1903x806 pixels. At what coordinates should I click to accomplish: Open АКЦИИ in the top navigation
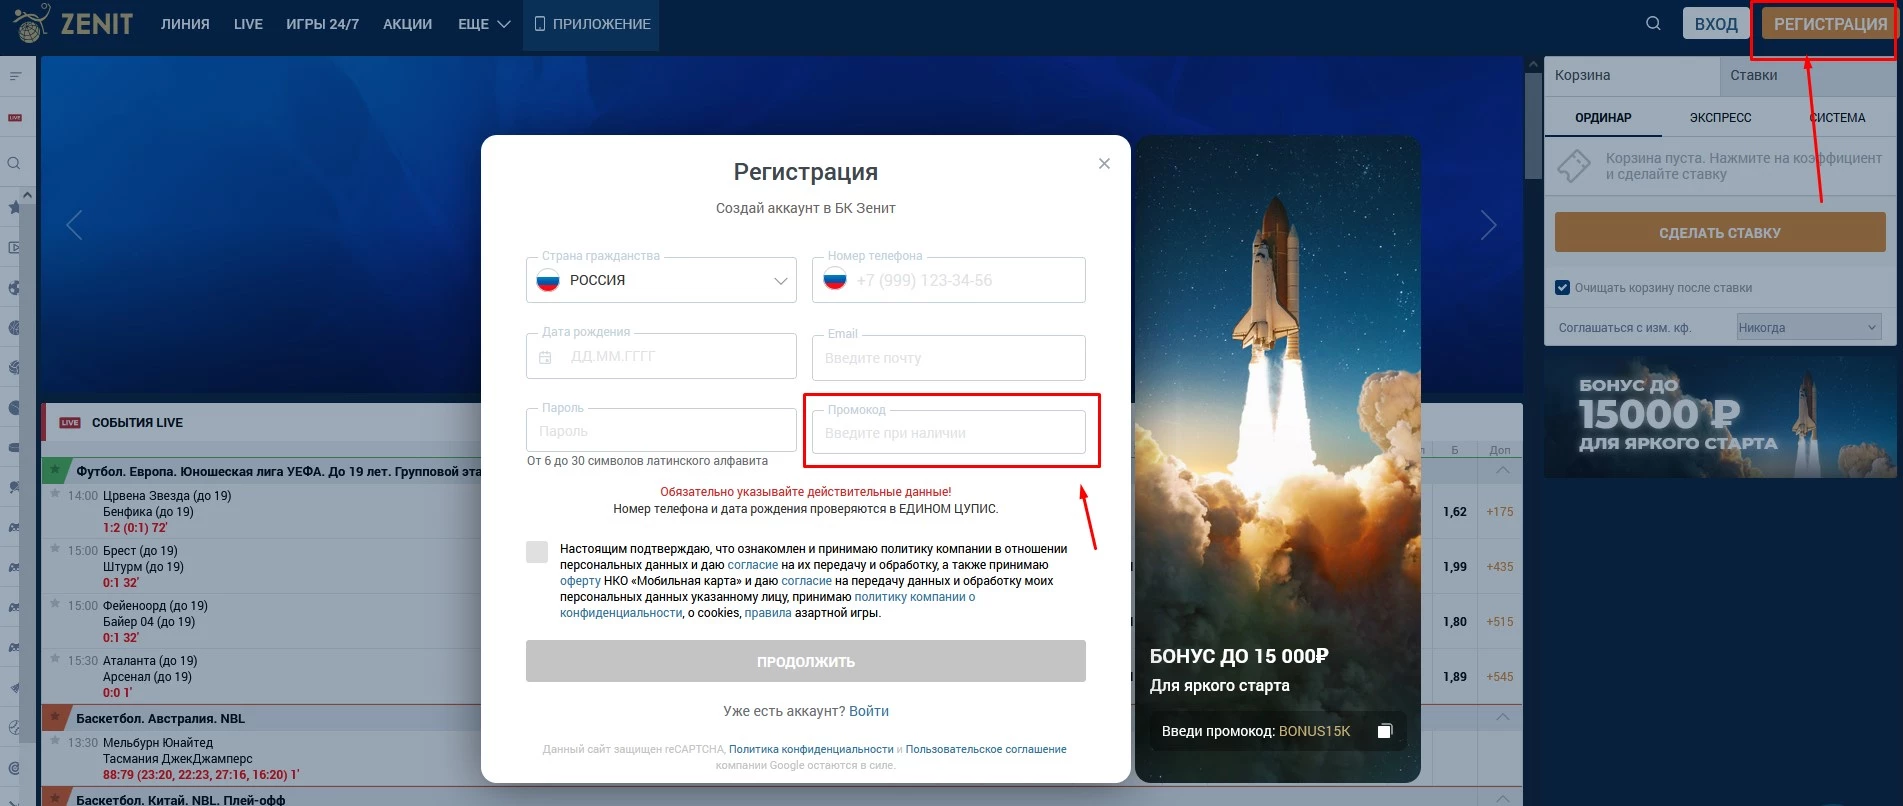coord(408,24)
